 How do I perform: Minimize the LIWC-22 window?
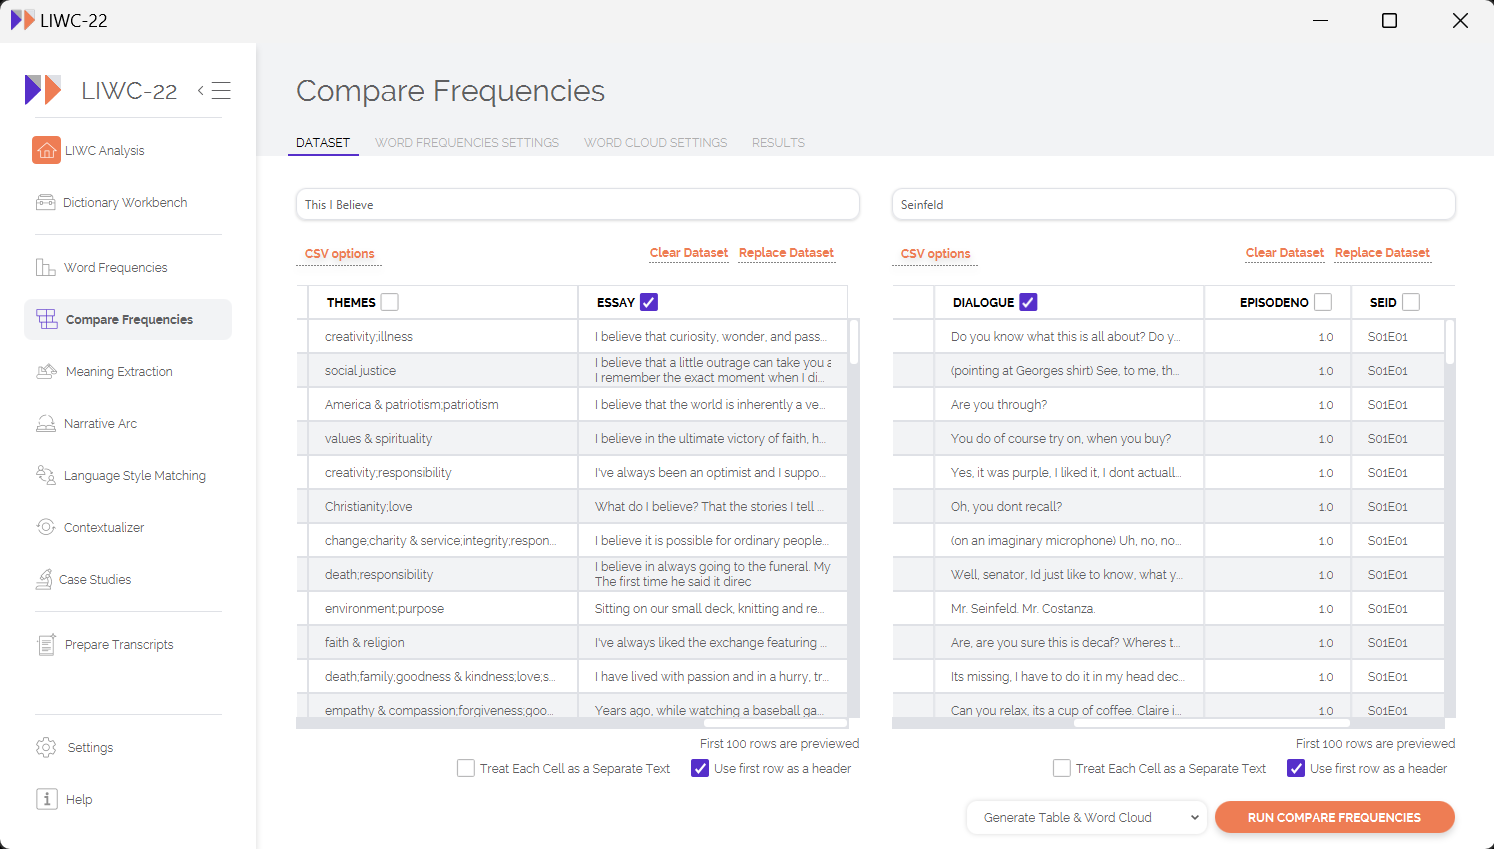1320,20
